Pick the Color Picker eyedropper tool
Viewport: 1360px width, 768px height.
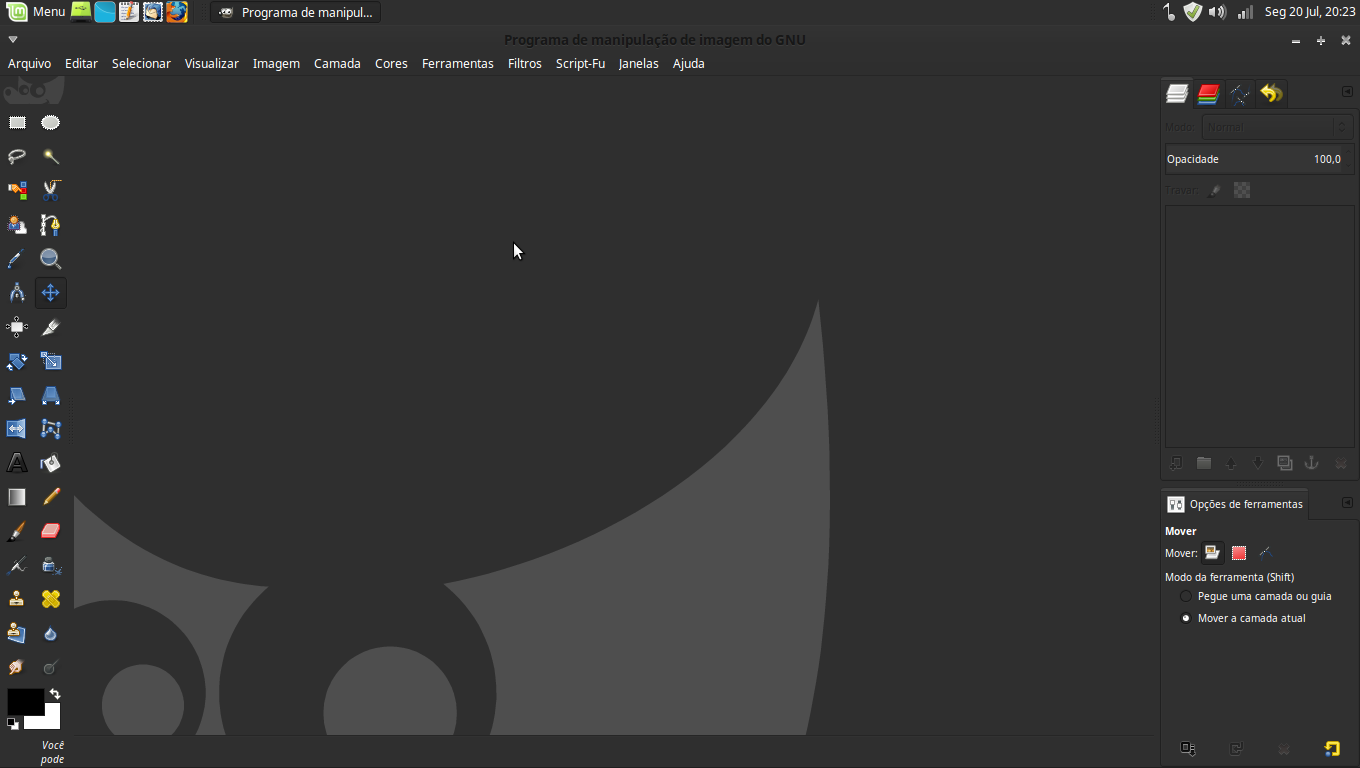17,259
